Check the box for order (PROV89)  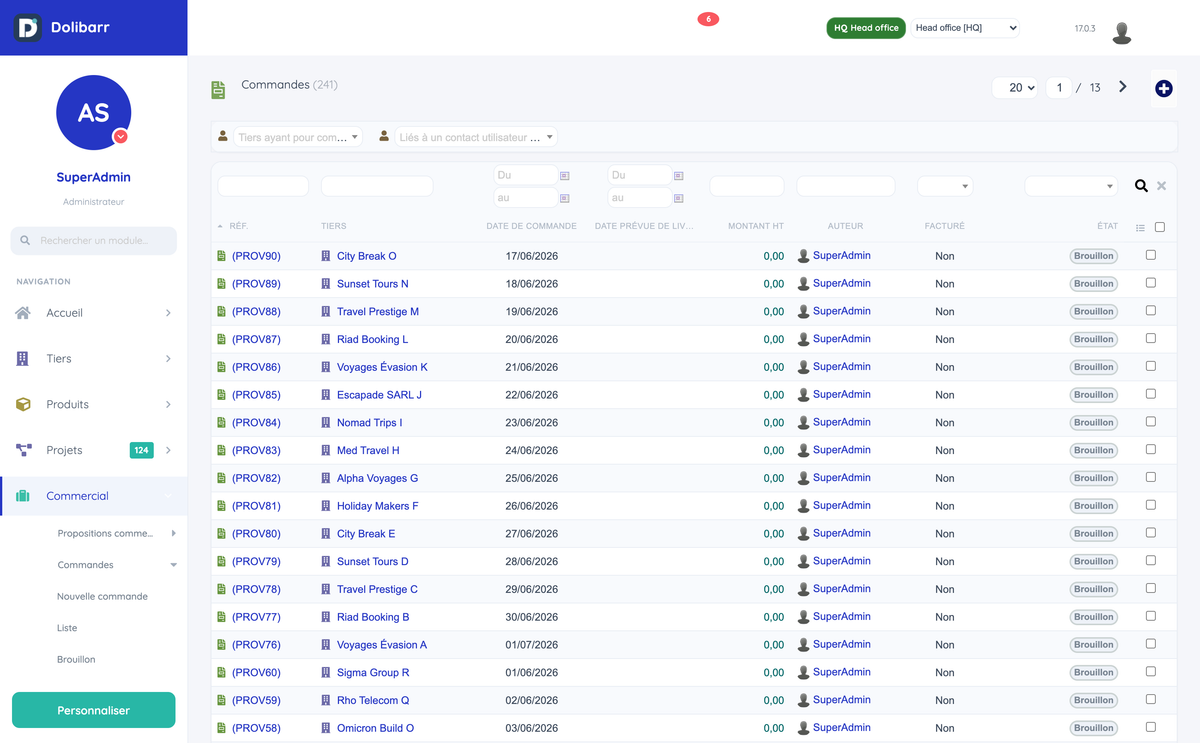(1151, 283)
